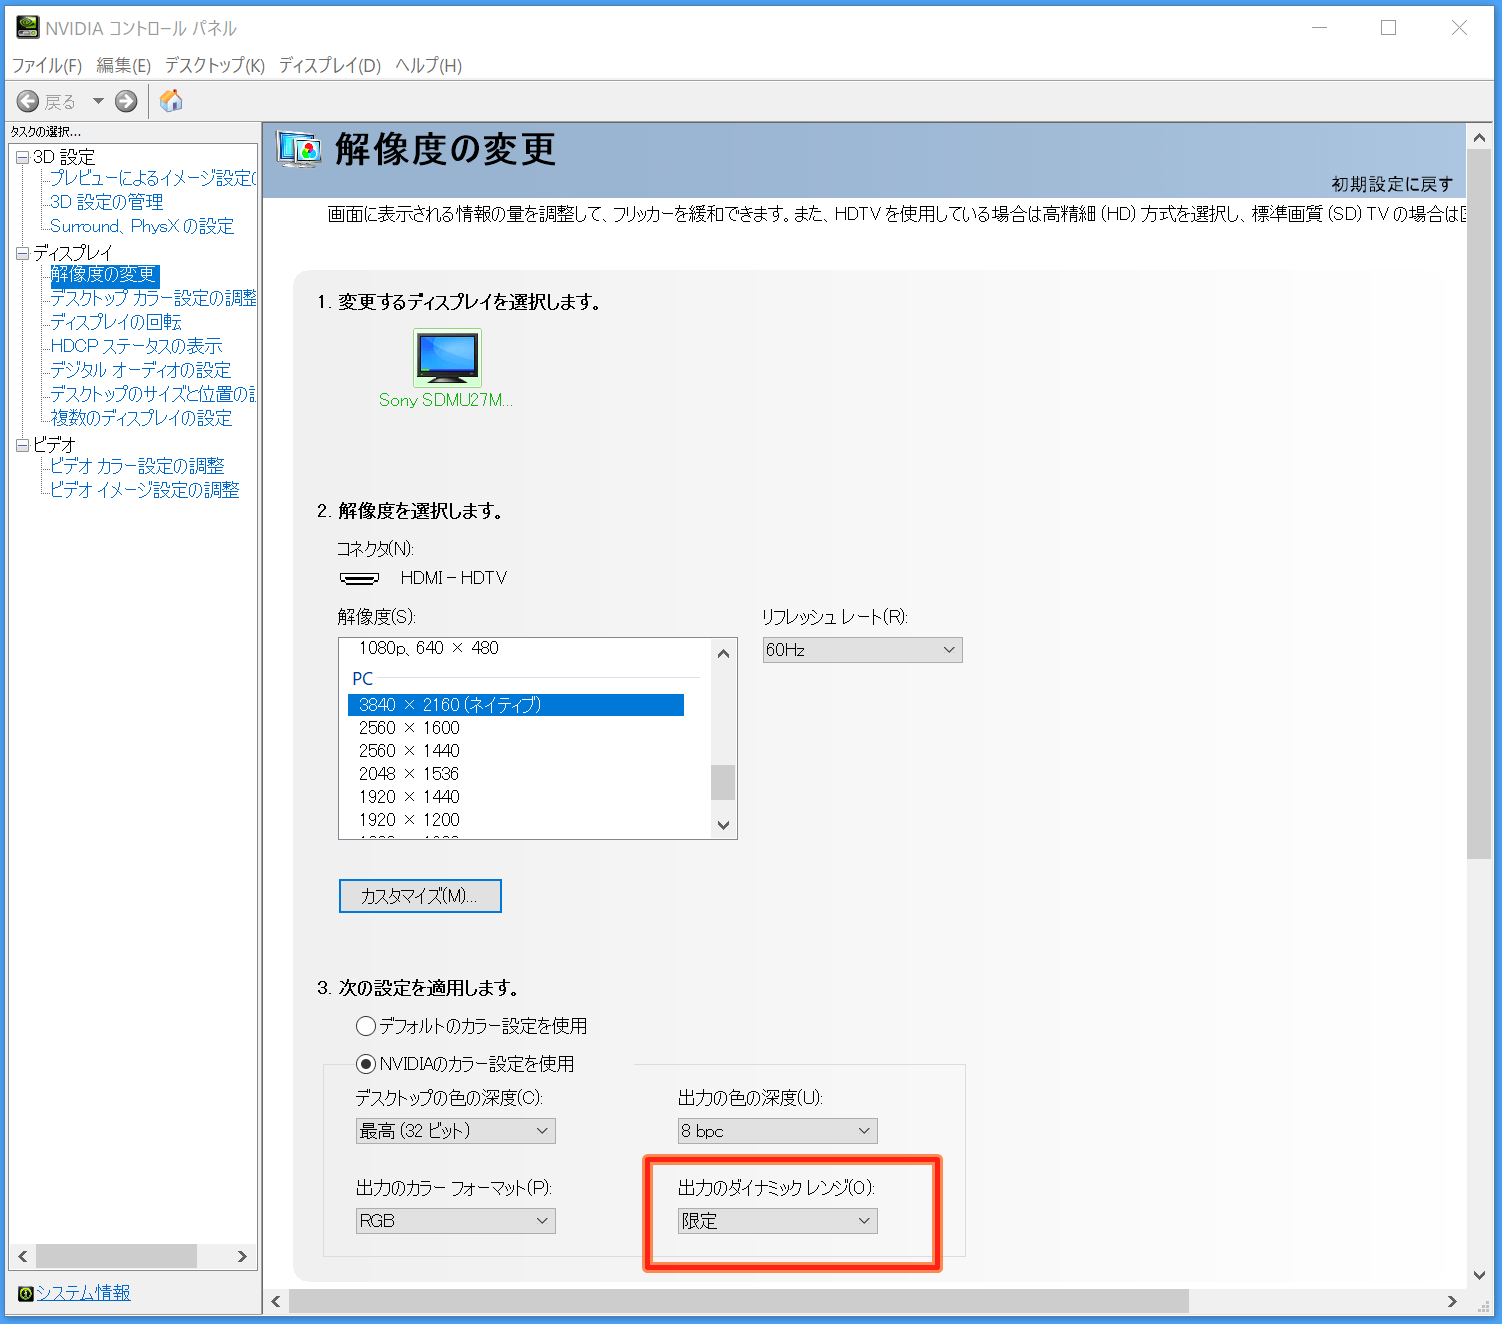Image resolution: width=1502 pixels, height=1324 pixels.
Task: Click the system information icon at bottom left
Action: [x=26, y=1293]
